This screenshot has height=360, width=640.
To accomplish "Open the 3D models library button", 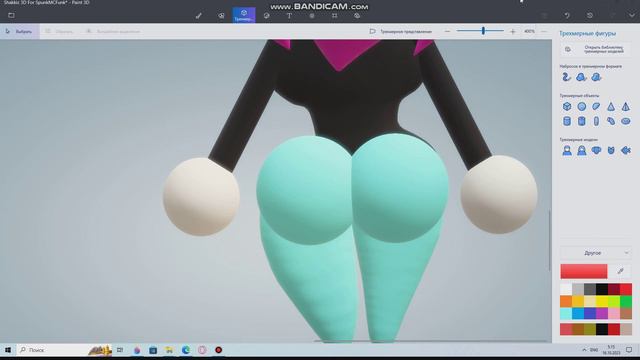I will tap(596, 49).
